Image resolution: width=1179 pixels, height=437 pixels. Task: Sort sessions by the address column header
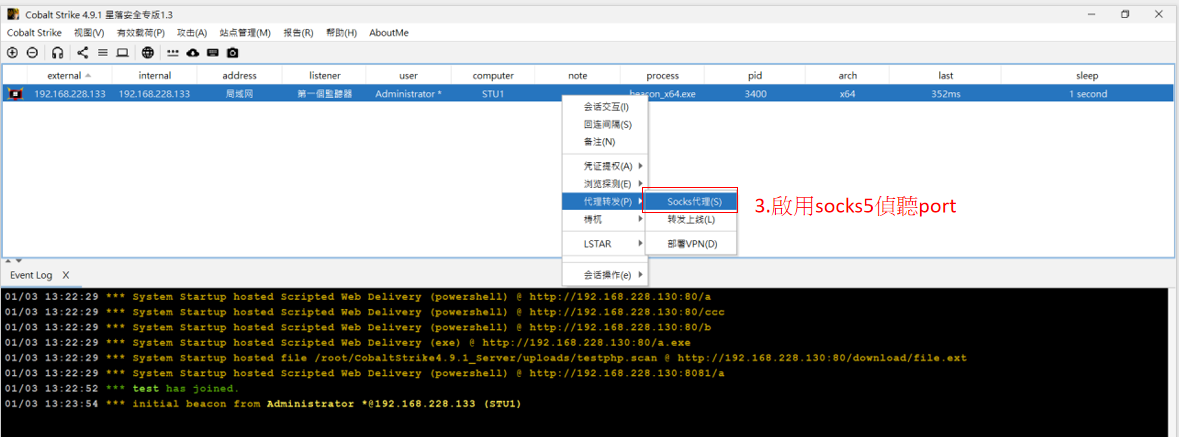[239, 75]
